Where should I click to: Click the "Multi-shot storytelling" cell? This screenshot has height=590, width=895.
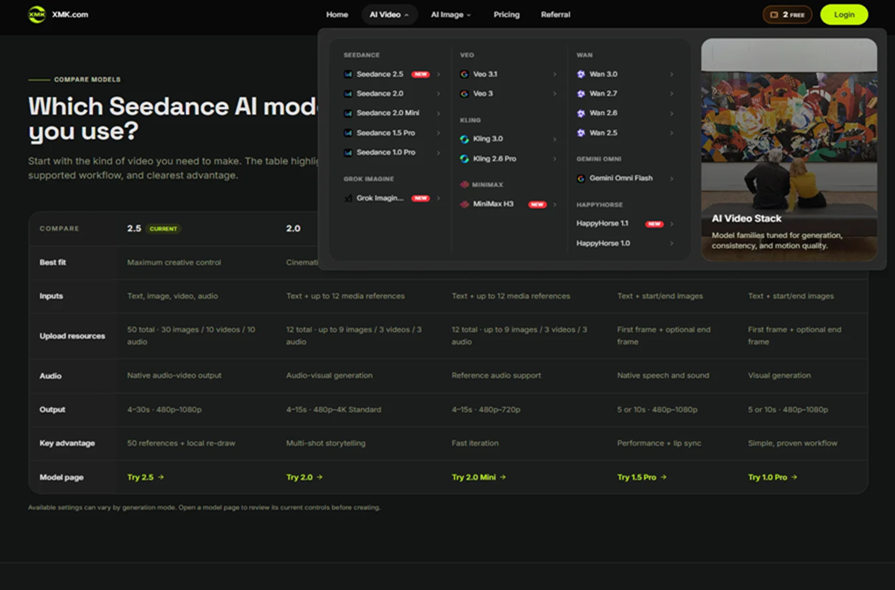[x=326, y=443]
